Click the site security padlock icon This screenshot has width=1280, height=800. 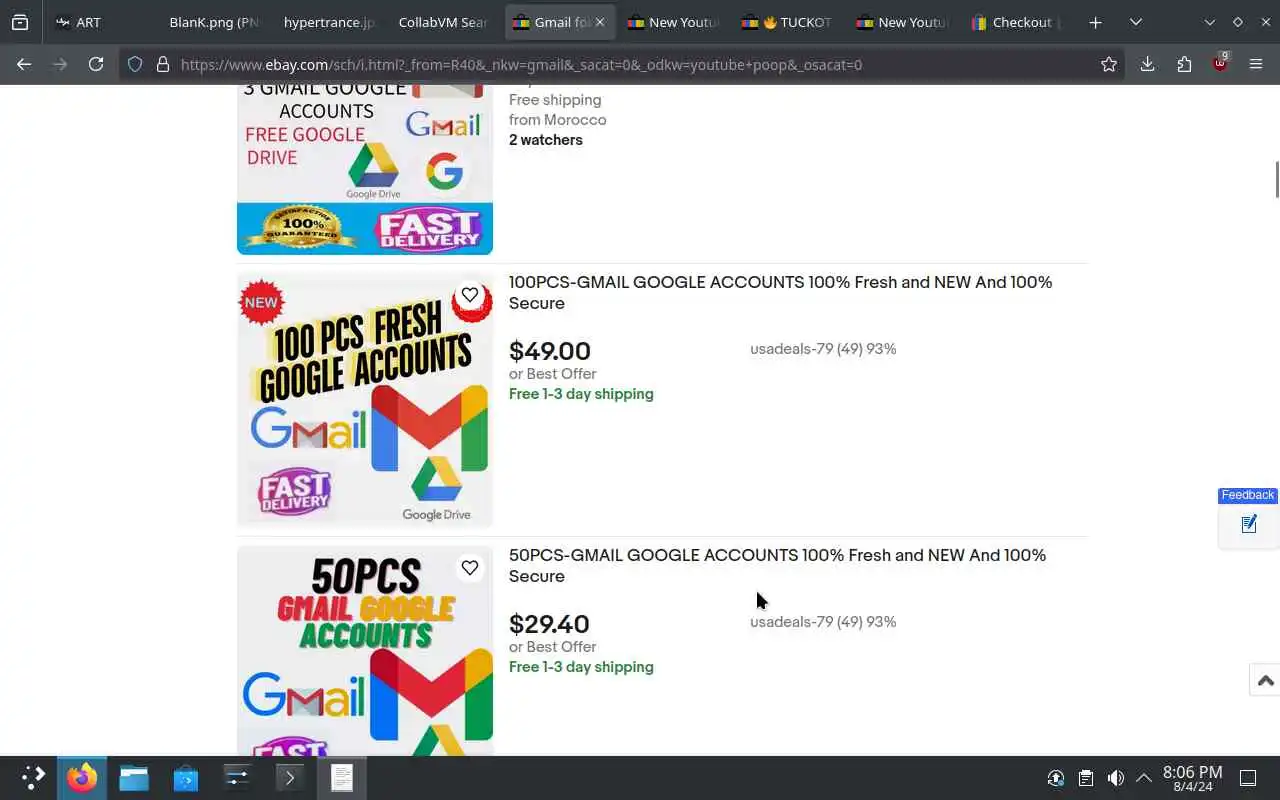pos(163,64)
